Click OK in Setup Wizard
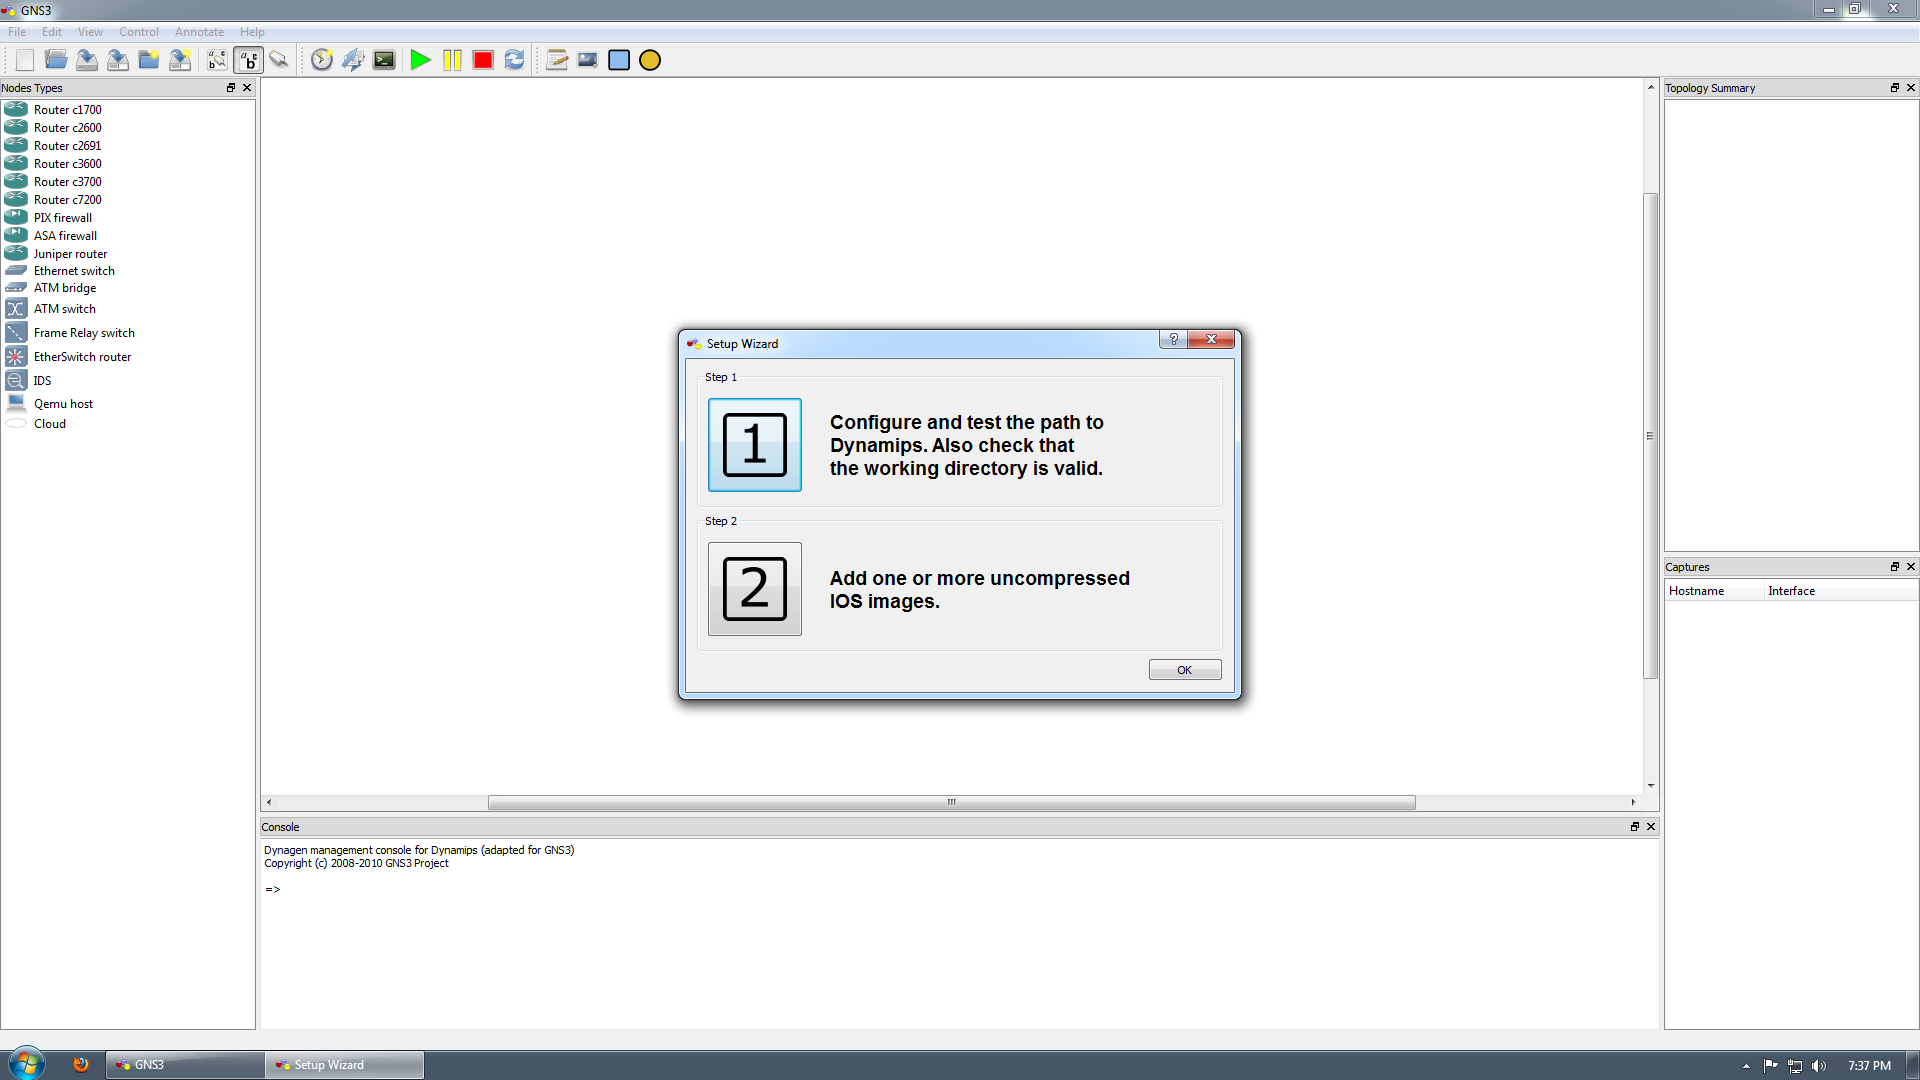The height and width of the screenshot is (1080, 1920). pyautogui.click(x=1185, y=670)
